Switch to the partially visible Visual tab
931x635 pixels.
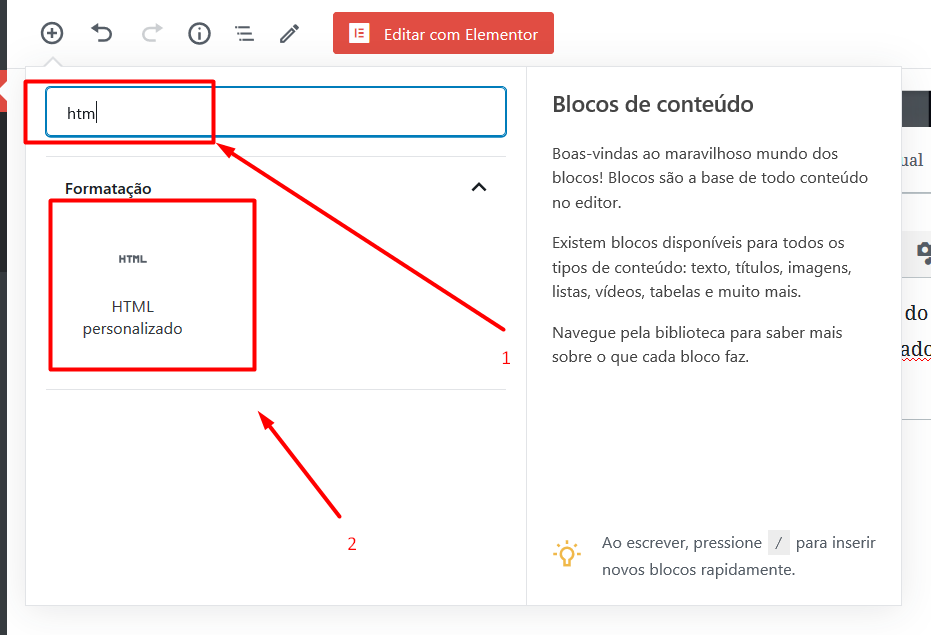(914, 161)
